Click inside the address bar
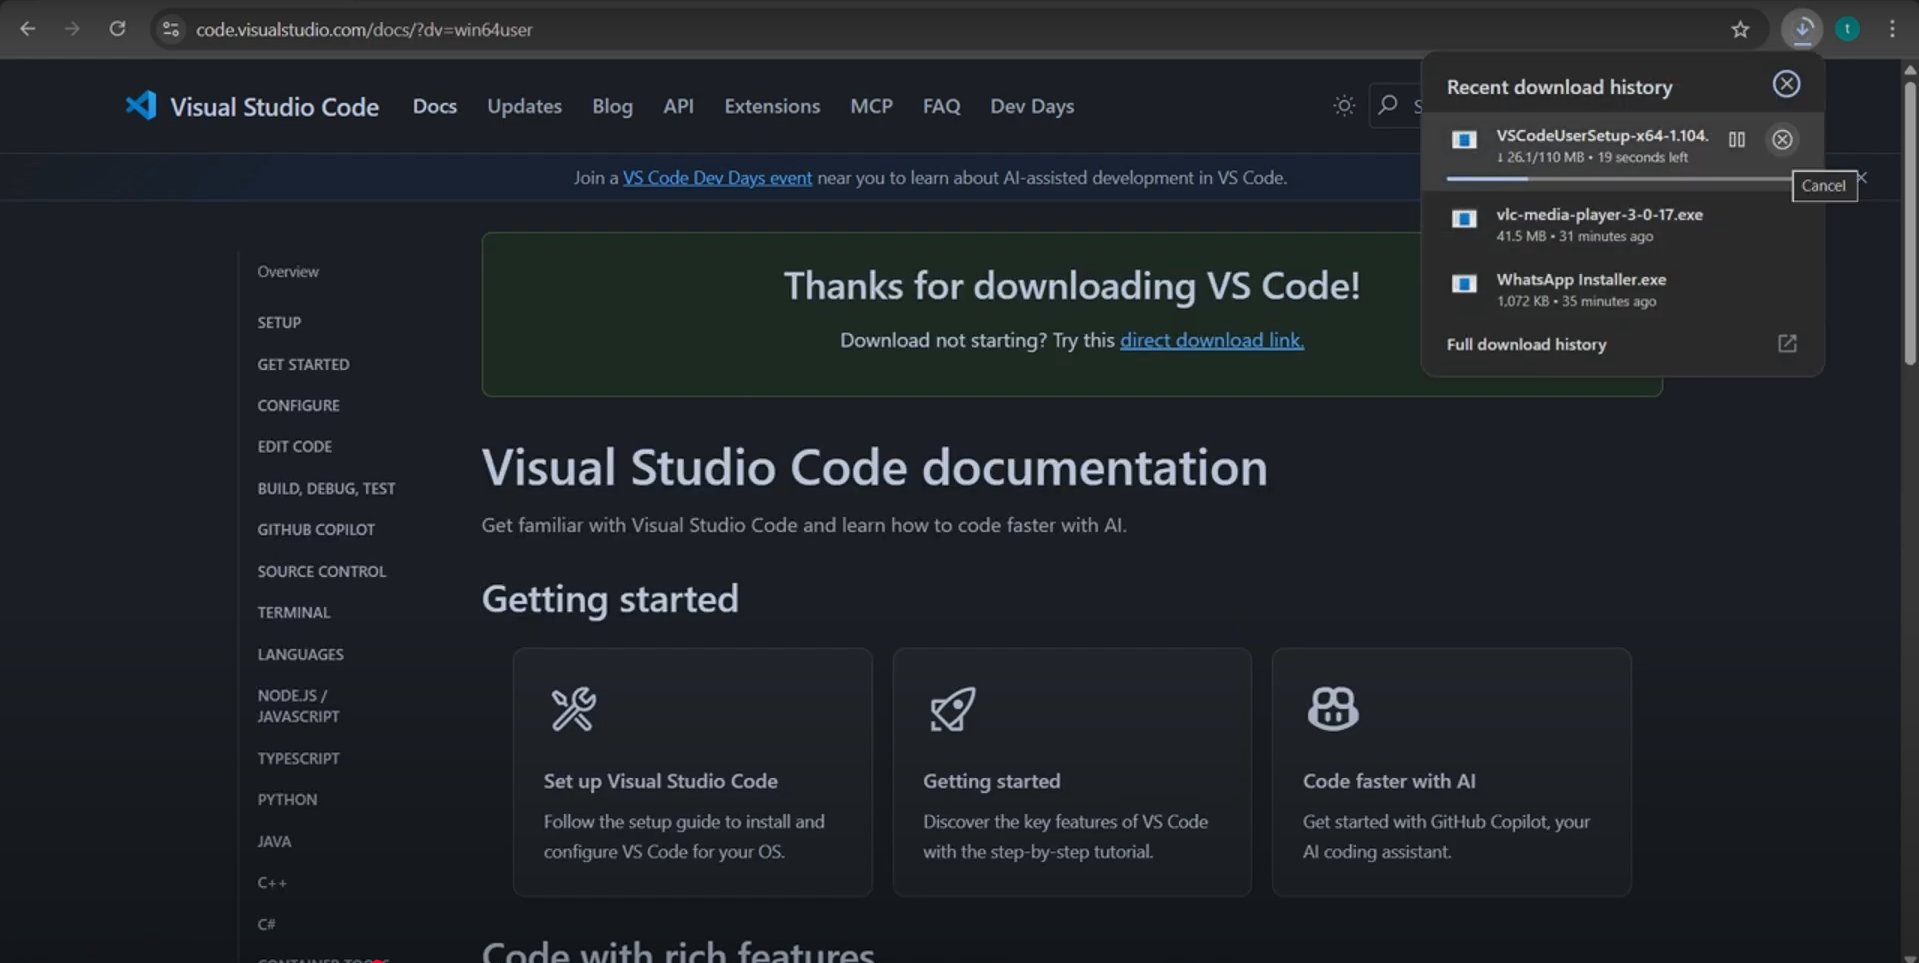Viewport: 1919px width, 963px height. coord(600,29)
